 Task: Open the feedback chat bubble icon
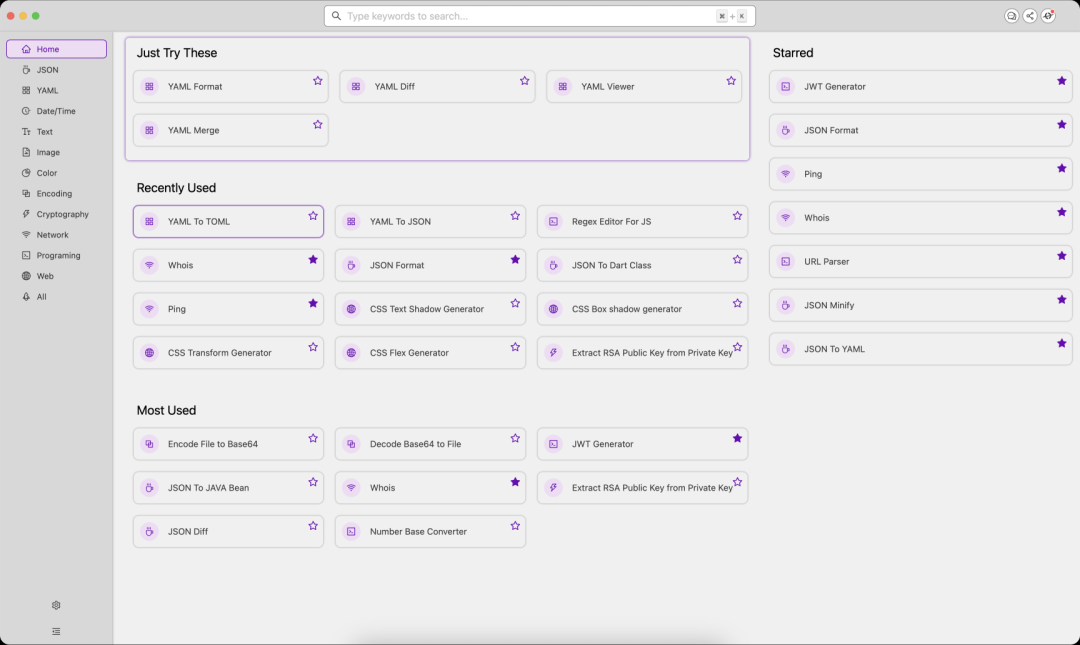coord(1011,16)
